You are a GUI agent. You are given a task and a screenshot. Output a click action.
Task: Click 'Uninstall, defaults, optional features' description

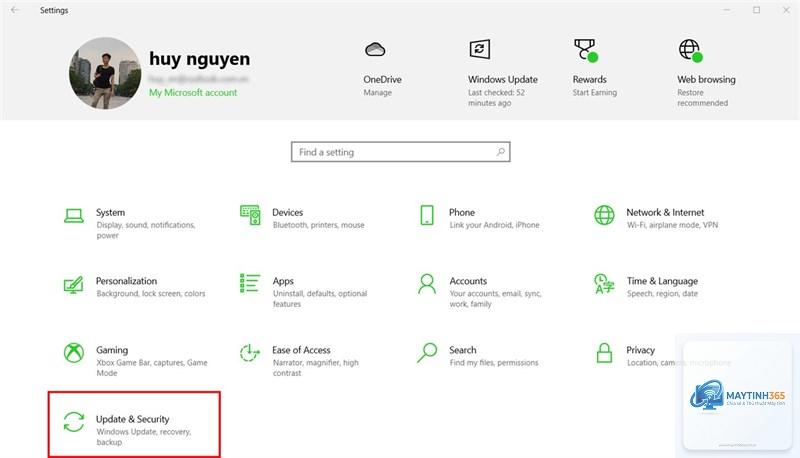click(320, 298)
